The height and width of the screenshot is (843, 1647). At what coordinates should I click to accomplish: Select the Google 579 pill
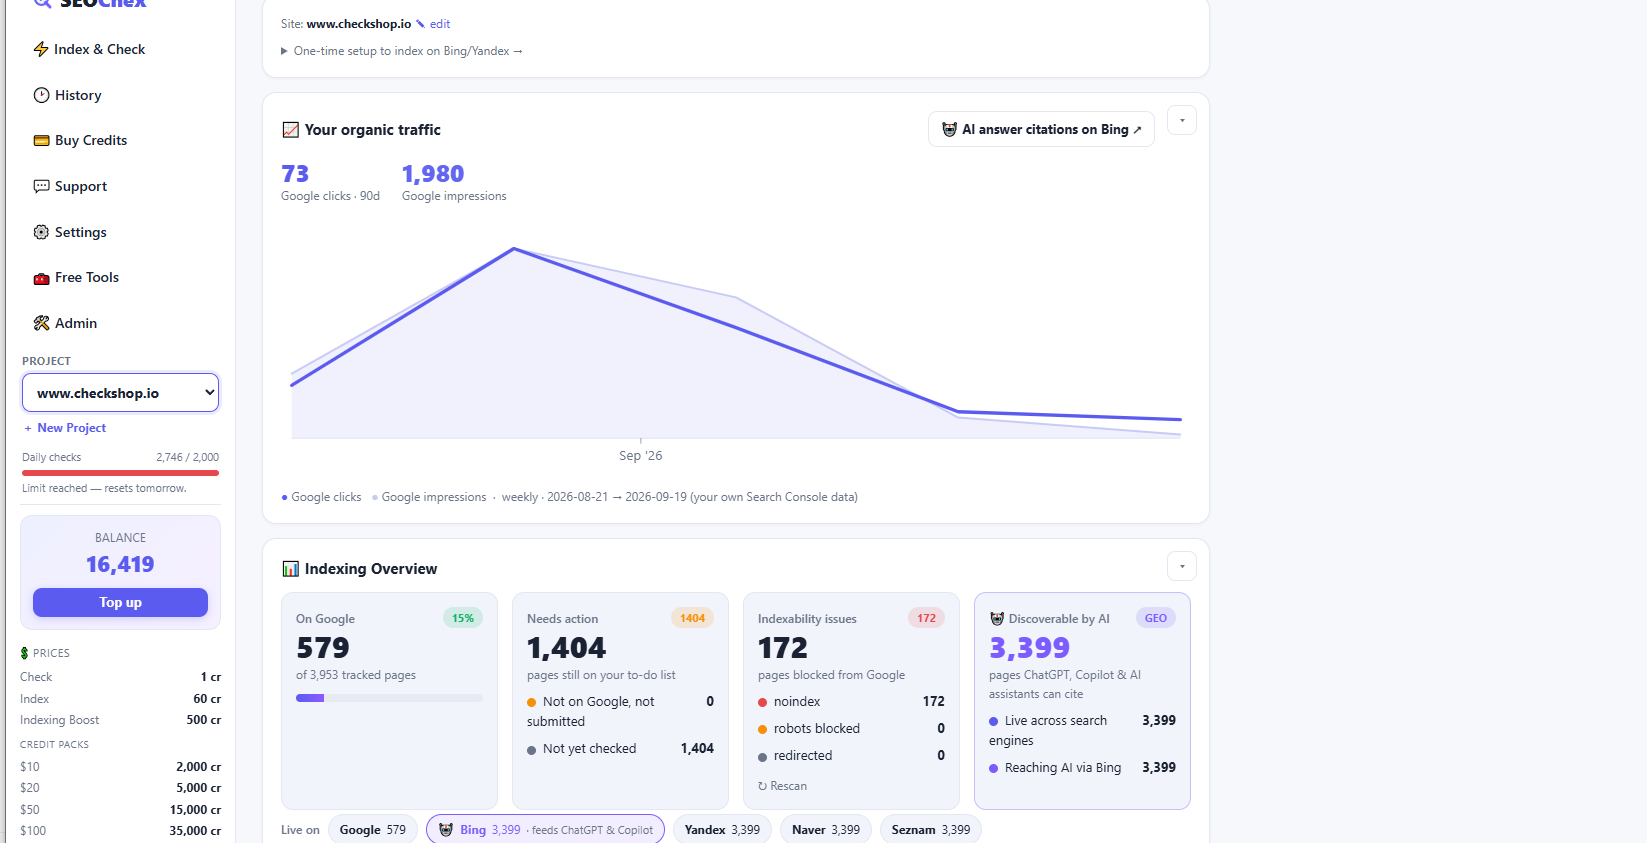373,830
